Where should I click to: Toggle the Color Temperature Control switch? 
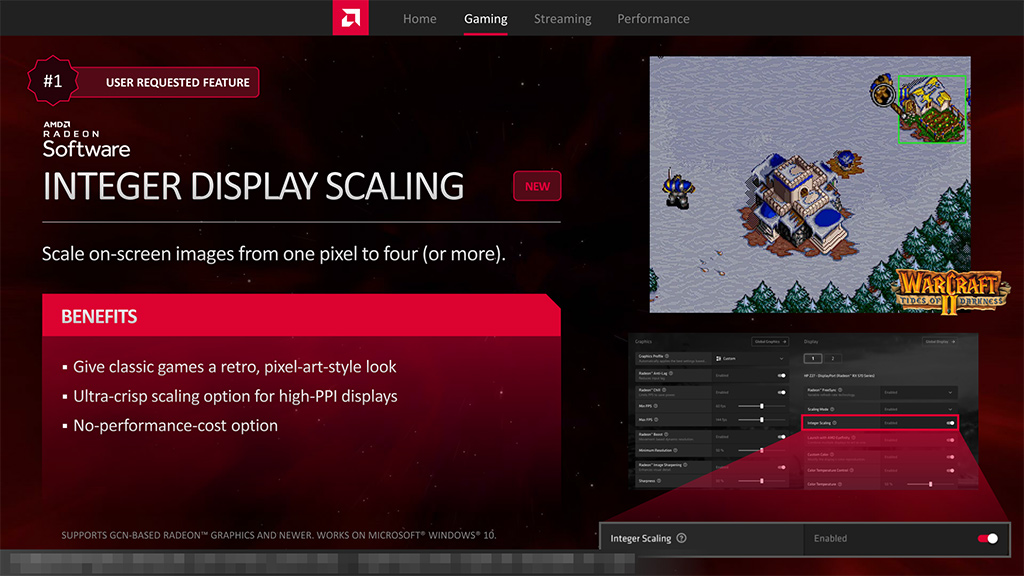[951, 470]
